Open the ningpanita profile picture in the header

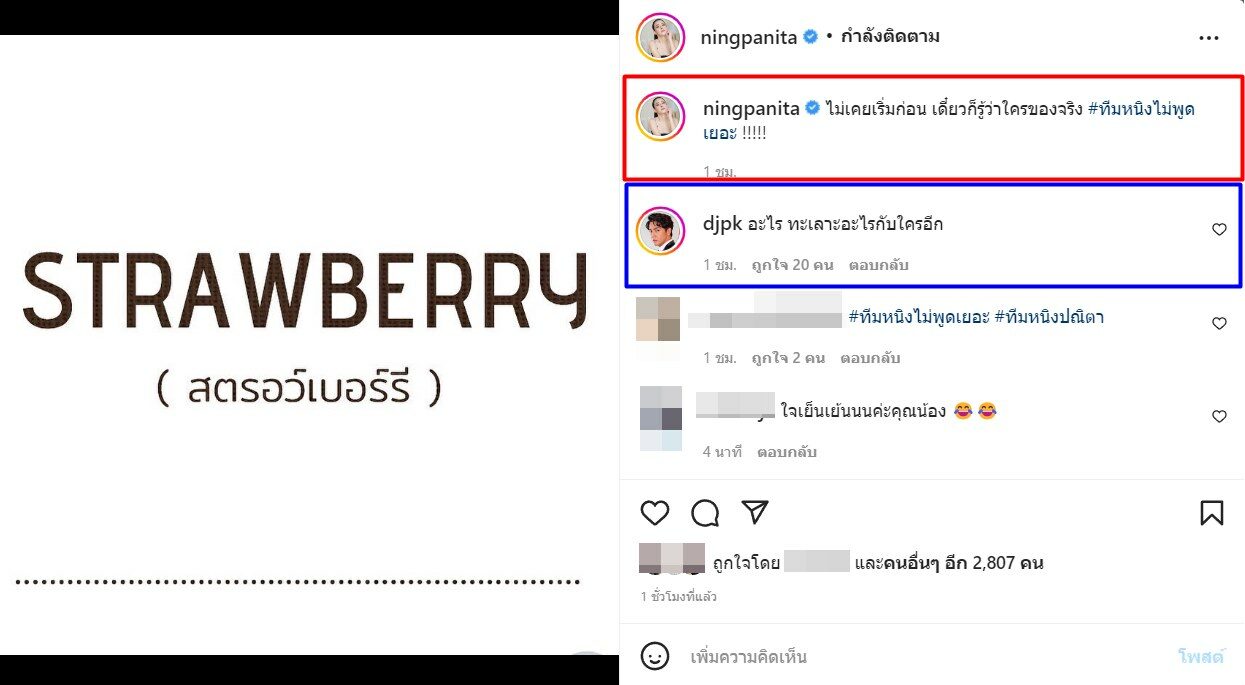tap(660, 37)
